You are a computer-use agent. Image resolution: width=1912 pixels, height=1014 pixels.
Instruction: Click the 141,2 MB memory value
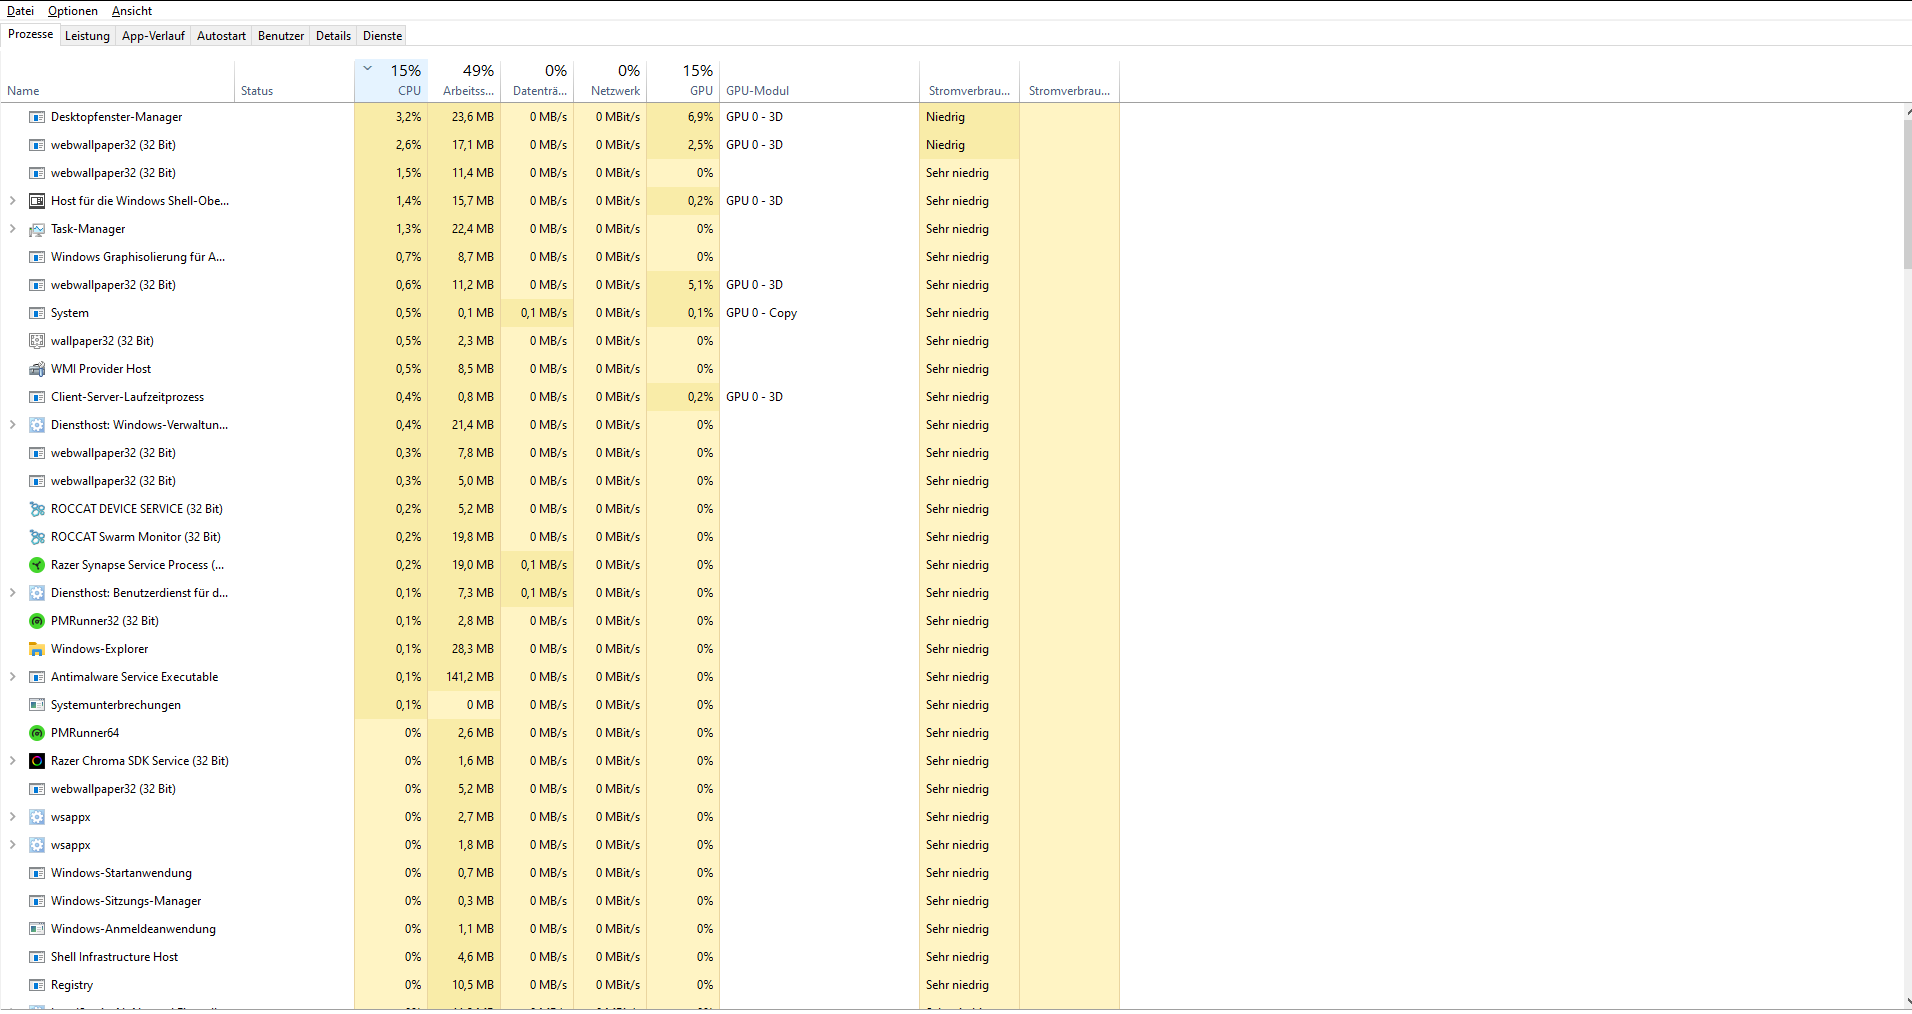[x=470, y=677]
